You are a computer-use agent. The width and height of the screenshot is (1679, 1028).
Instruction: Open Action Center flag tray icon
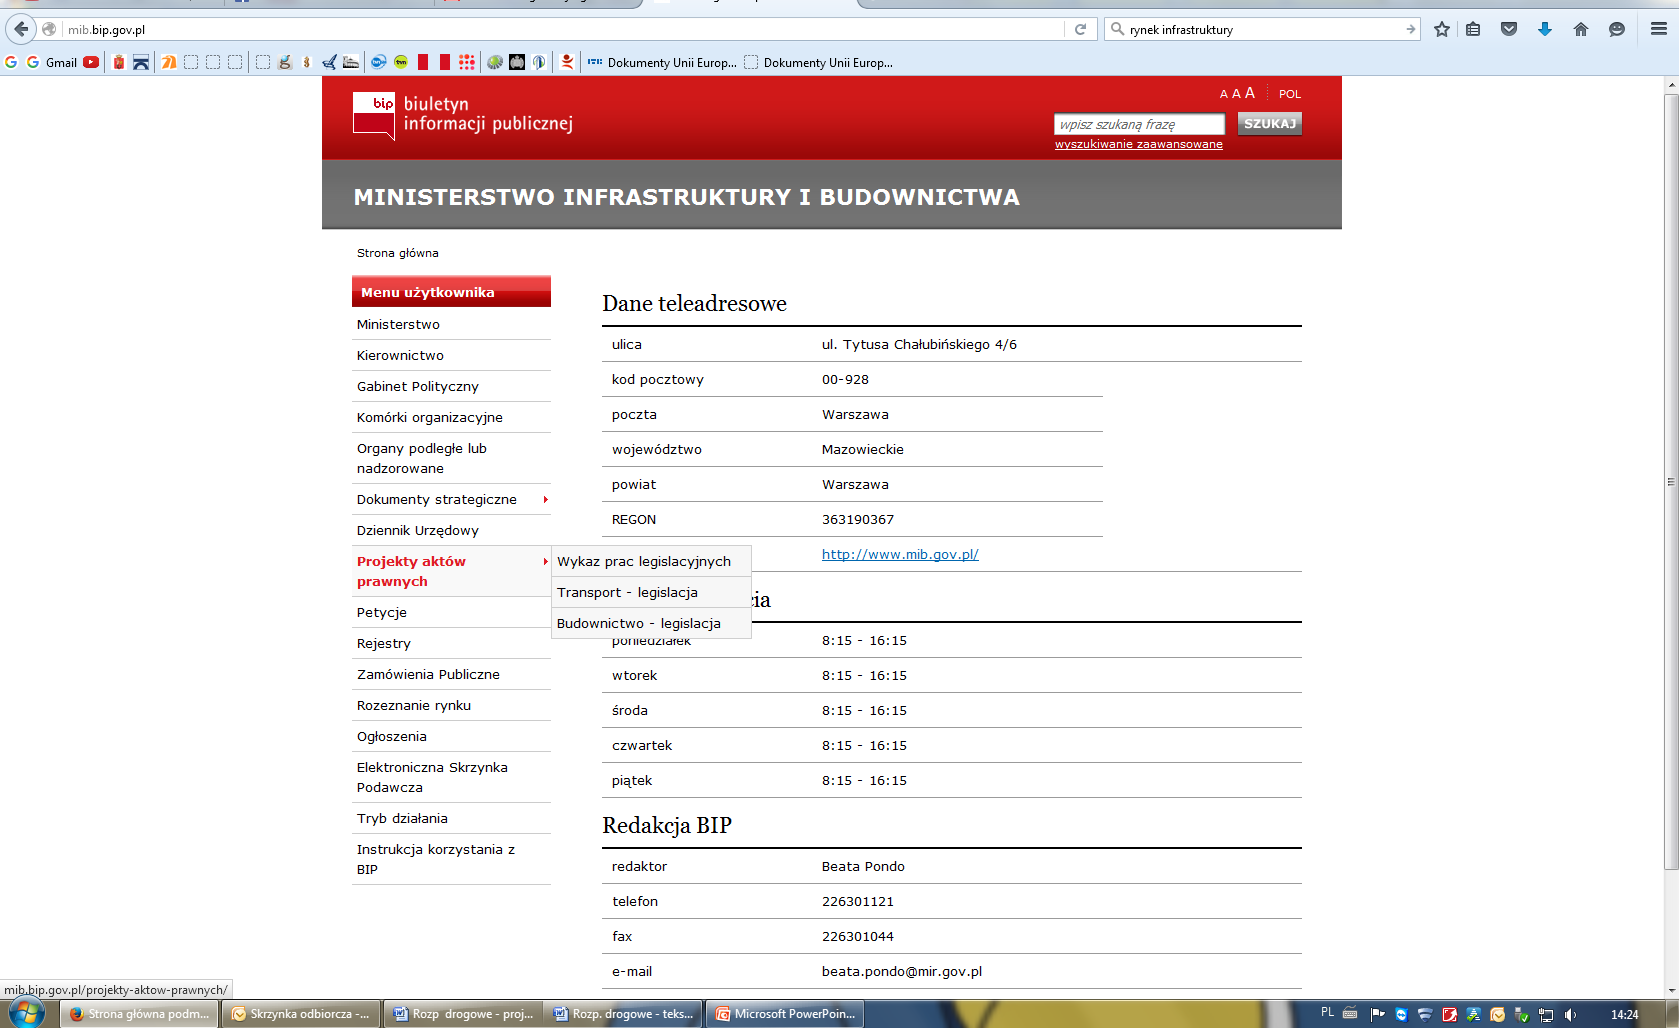(x=1377, y=1014)
